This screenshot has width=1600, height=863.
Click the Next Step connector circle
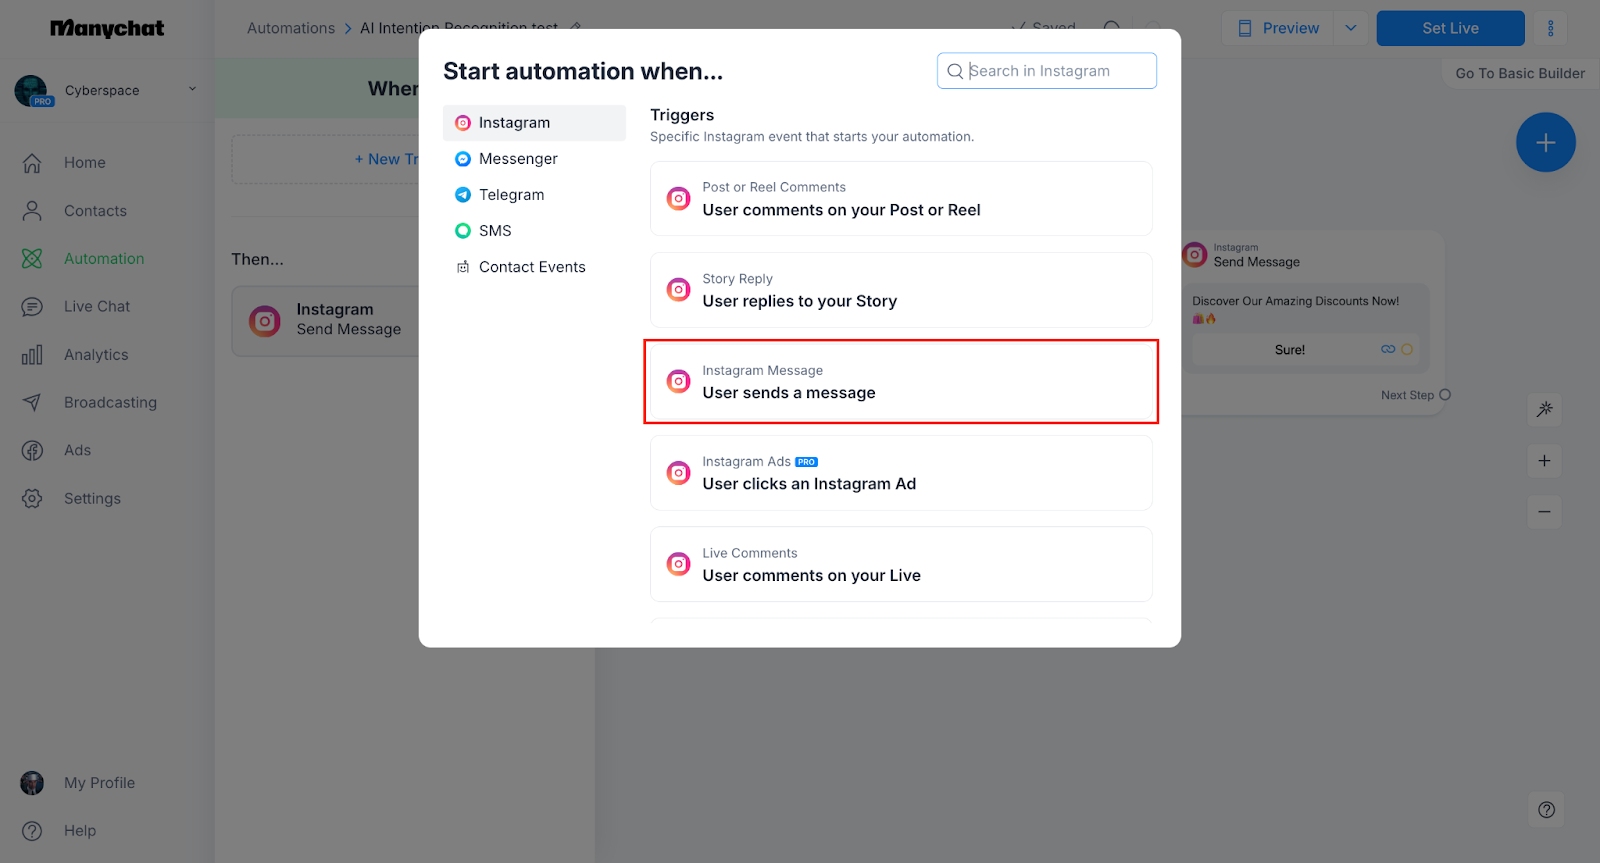tap(1445, 395)
